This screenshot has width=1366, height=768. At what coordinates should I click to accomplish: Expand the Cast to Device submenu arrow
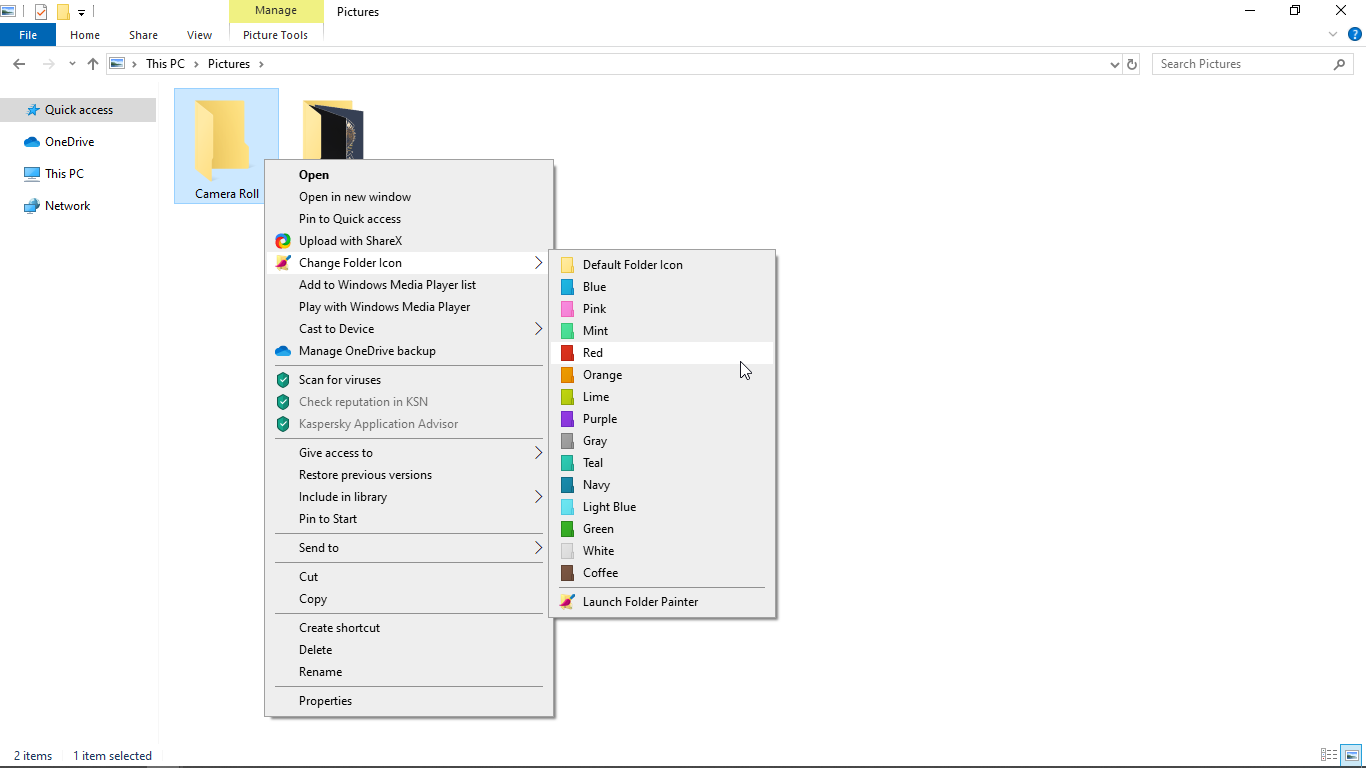tap(538, 329)
